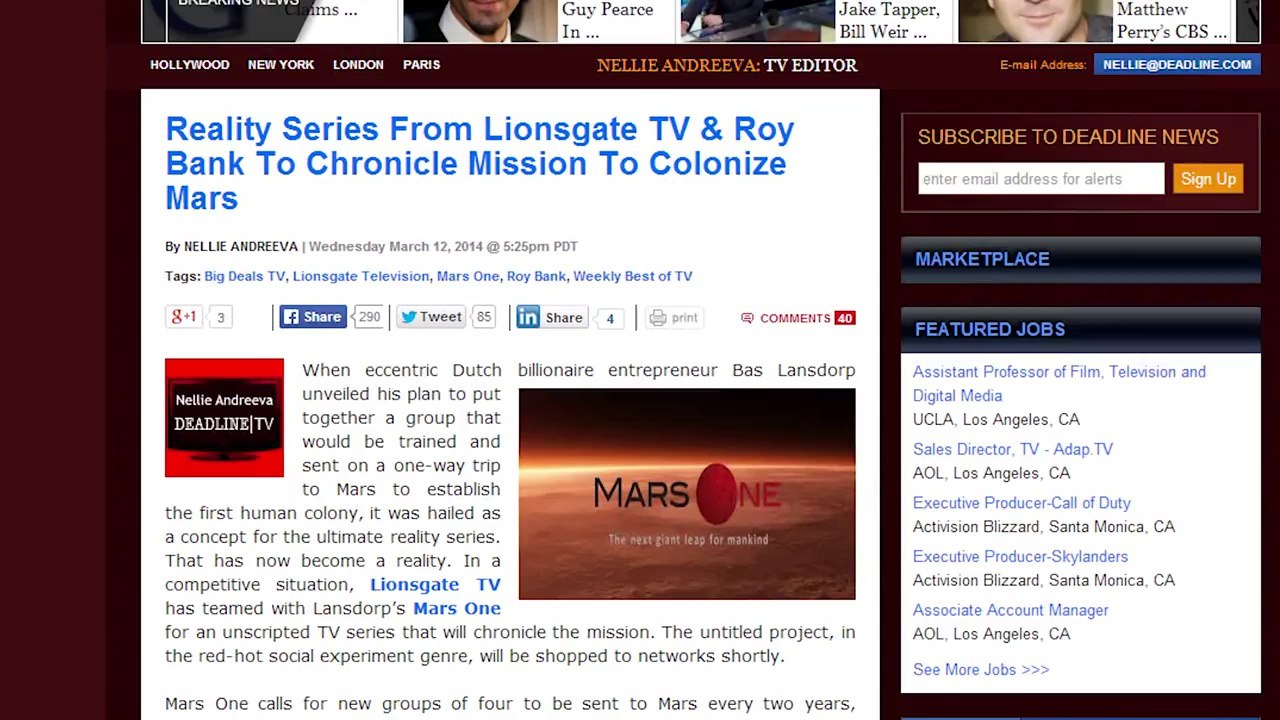Go to the New York section
Image resolution: width=1280 pixels, height=720 pixels.
point(281,65)
